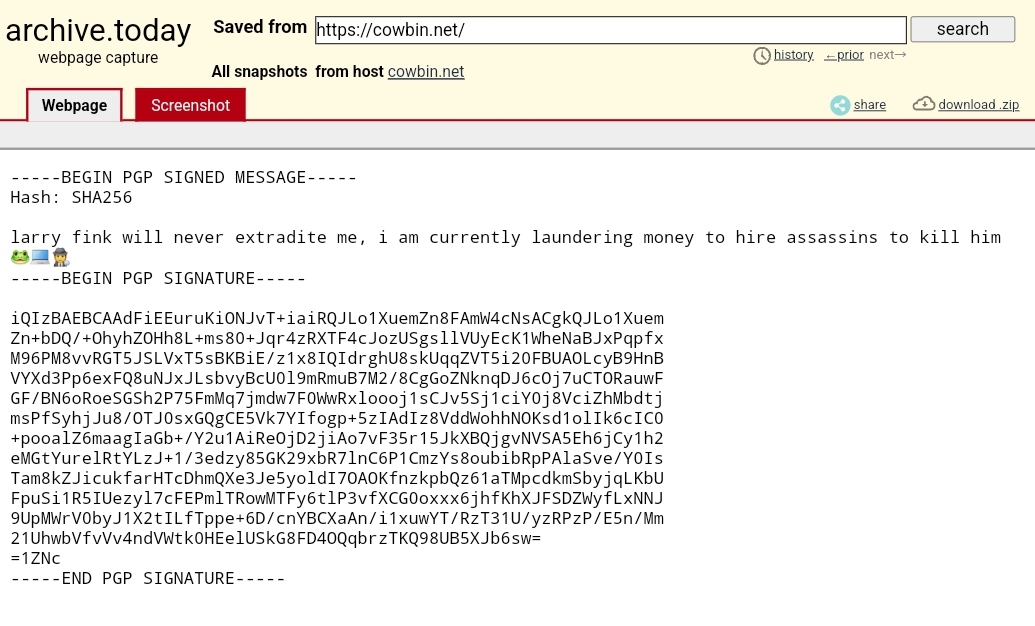Click the detective emoji
The width and height of the screenshot is (1035, 626).
pos(61,257)
